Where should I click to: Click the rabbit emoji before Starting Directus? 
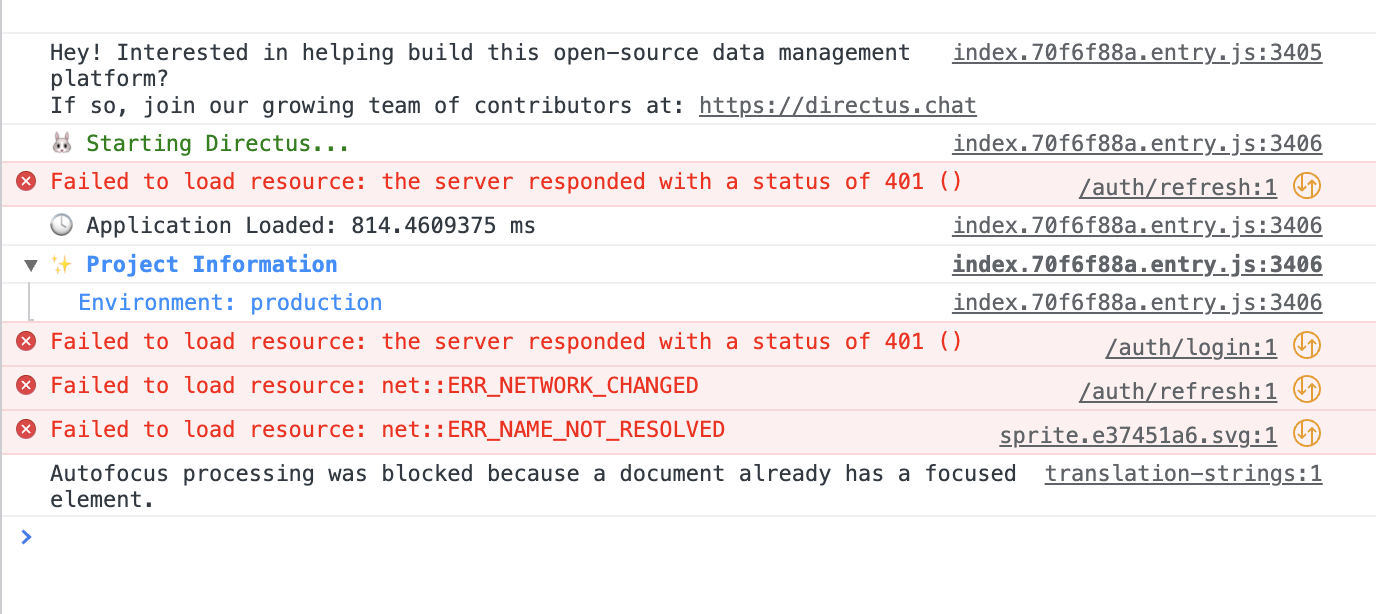pyautogui.click(x=62, y=144)
